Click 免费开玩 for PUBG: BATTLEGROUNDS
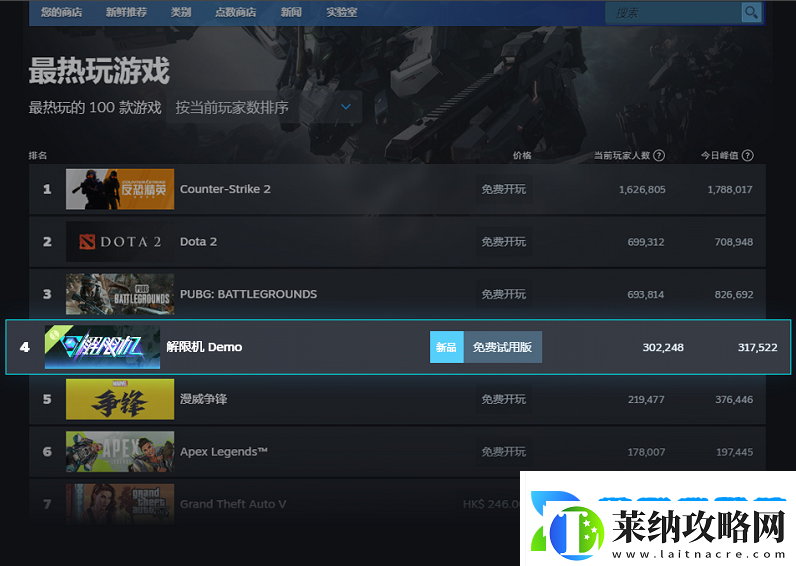Image resolution: width=796 pixels, height=566 pixels. pos(504,294)
